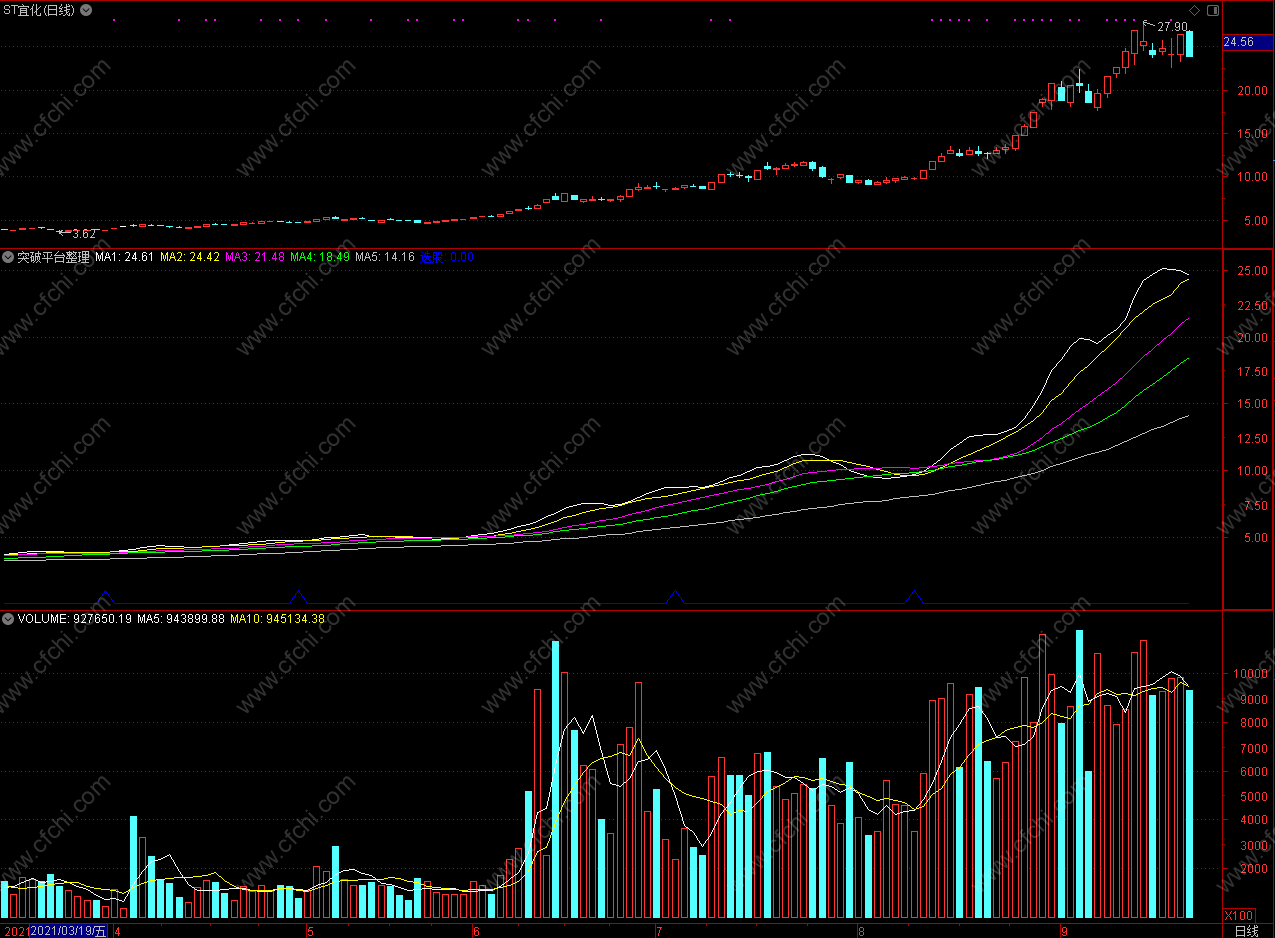Click month marker 8 on time axis
Viewport: 1275px width, 938px height.
point(862,931)
